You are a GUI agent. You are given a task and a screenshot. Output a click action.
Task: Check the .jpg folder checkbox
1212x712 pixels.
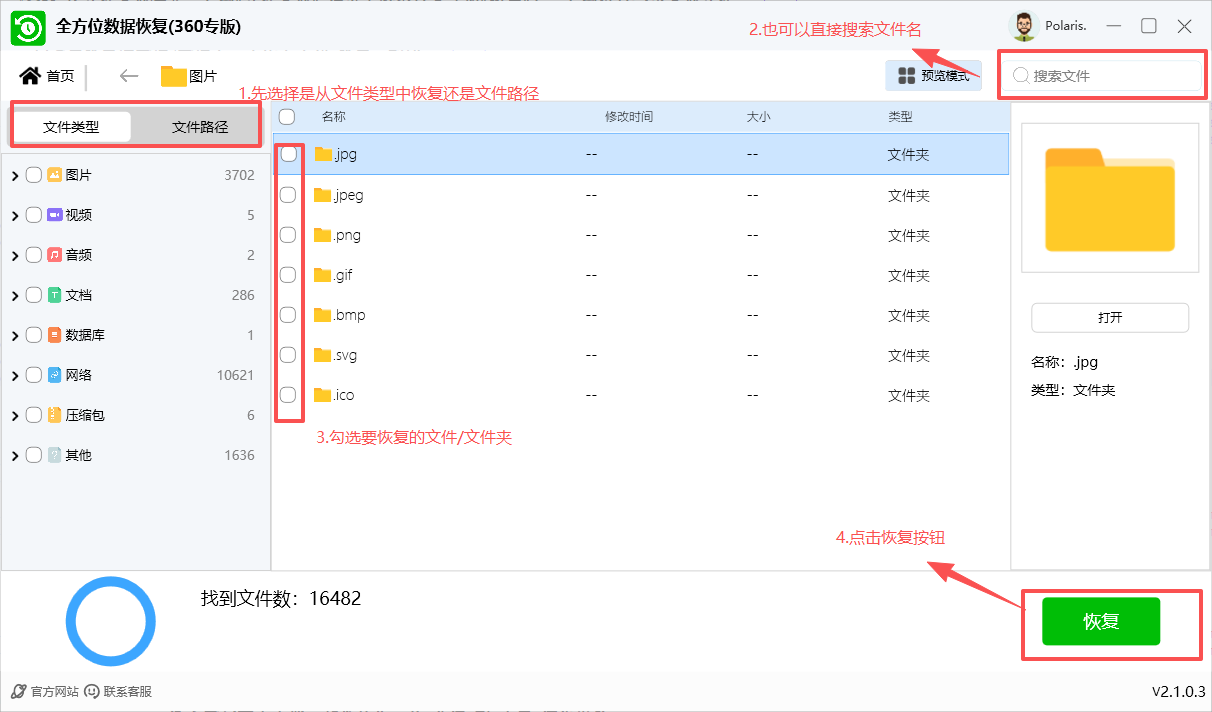288,155
